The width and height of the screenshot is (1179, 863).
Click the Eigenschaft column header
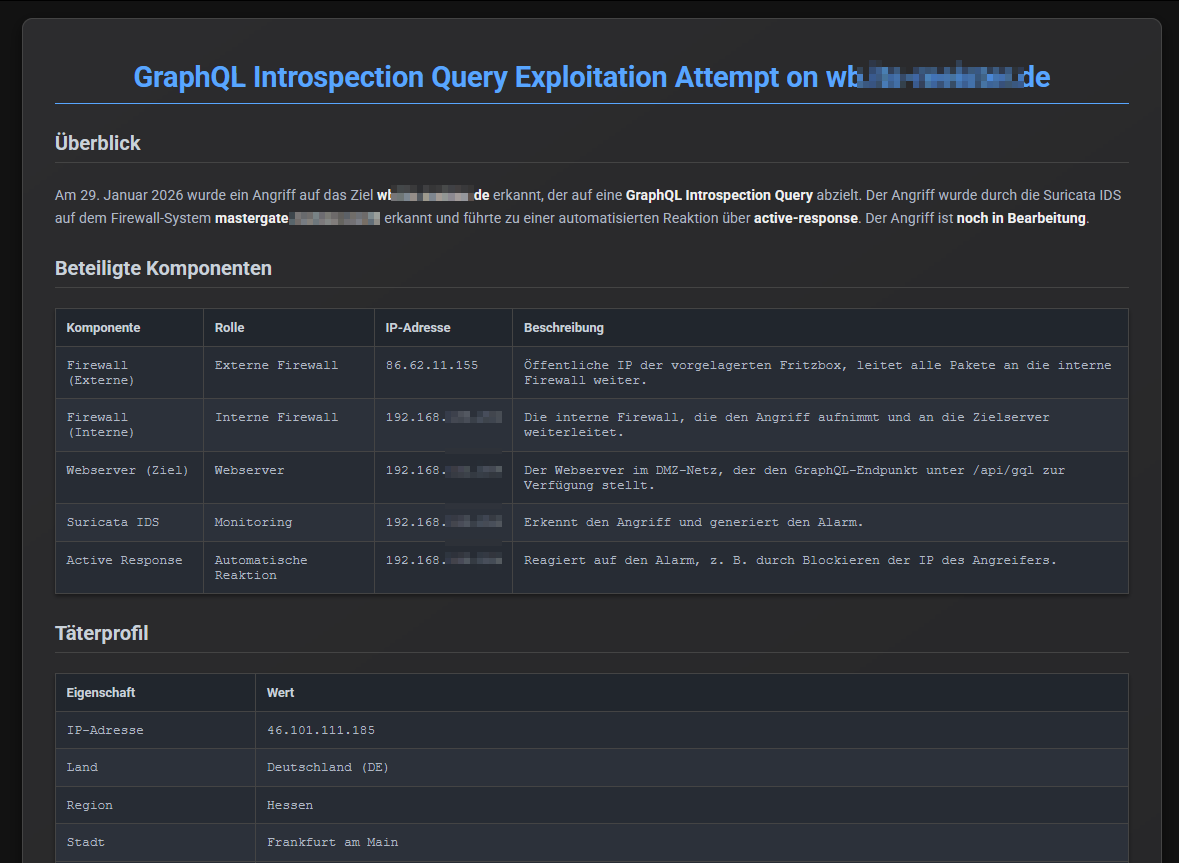pyautogui.click(x=100, y=692)
